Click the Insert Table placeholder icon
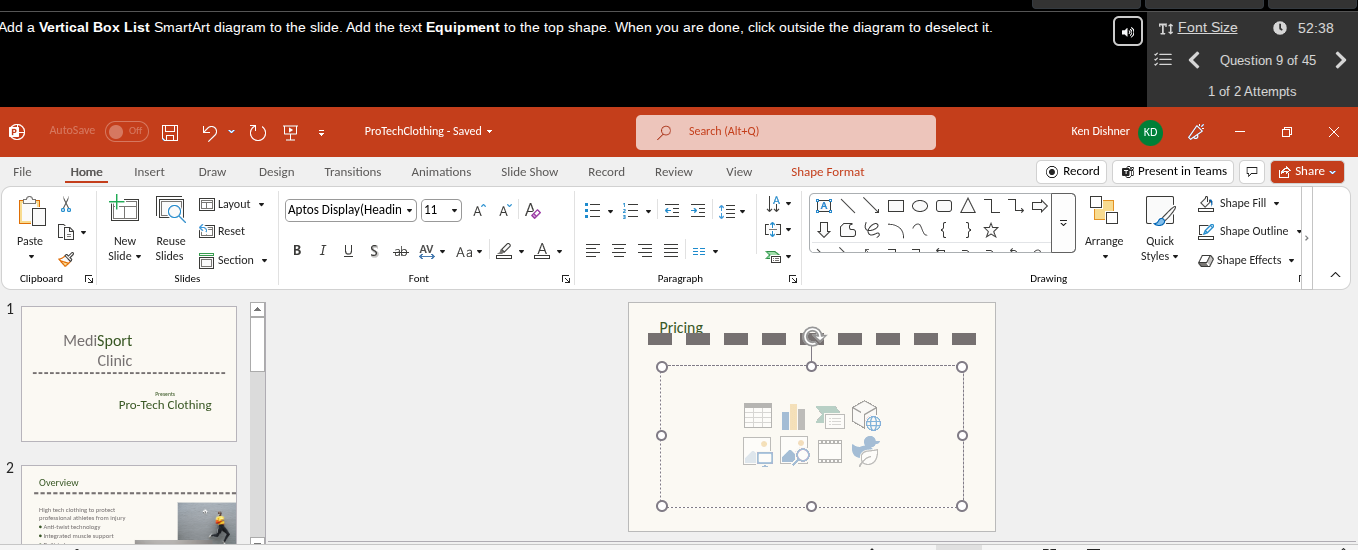This screenshot has width=1358, height=550. [758, 416]
